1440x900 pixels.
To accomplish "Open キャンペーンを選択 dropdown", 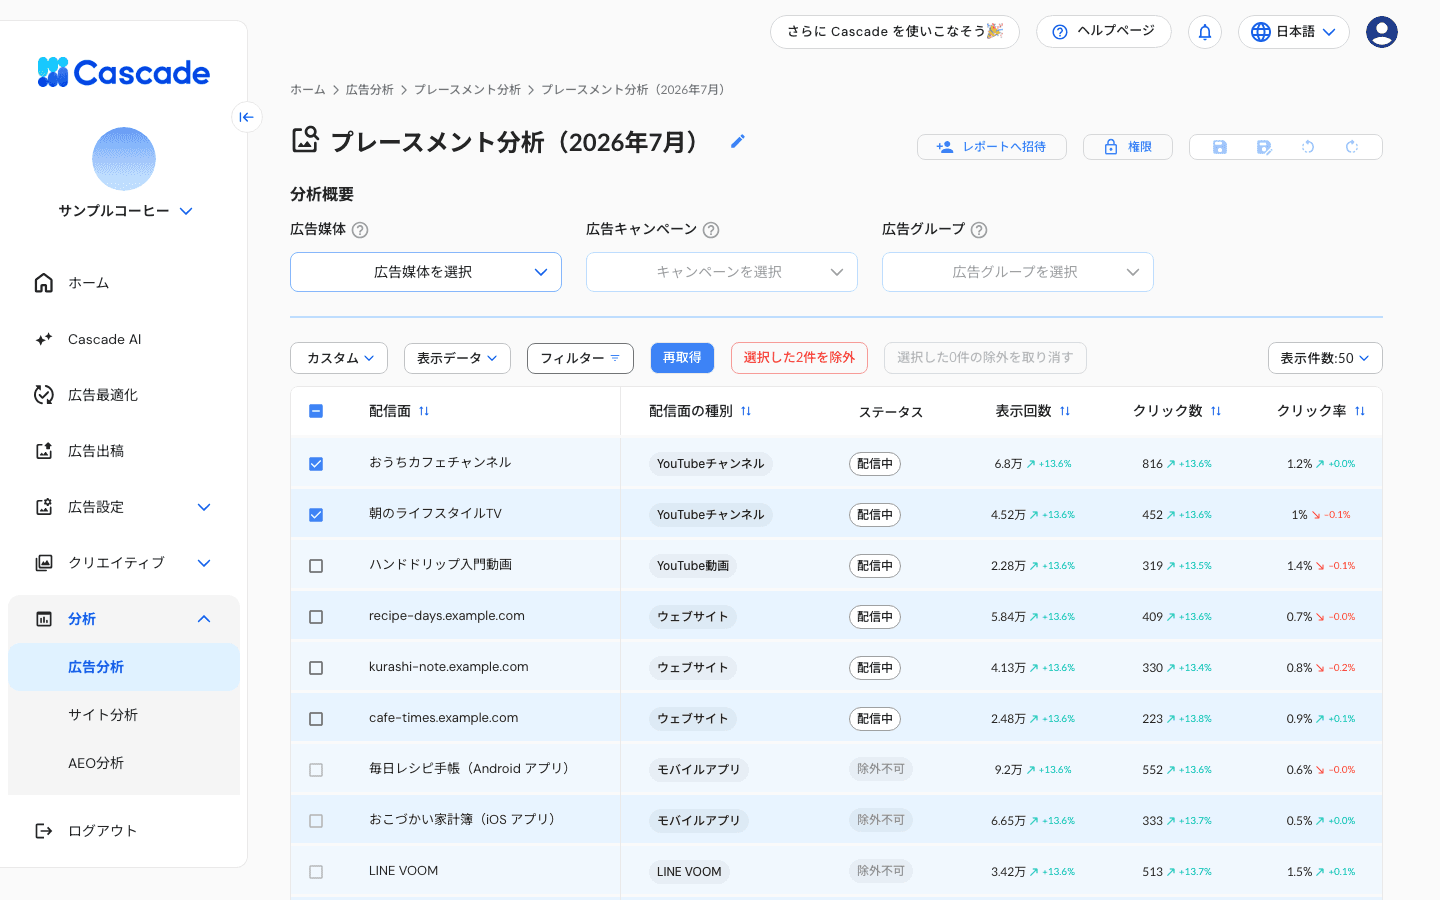I will [722, 272].
